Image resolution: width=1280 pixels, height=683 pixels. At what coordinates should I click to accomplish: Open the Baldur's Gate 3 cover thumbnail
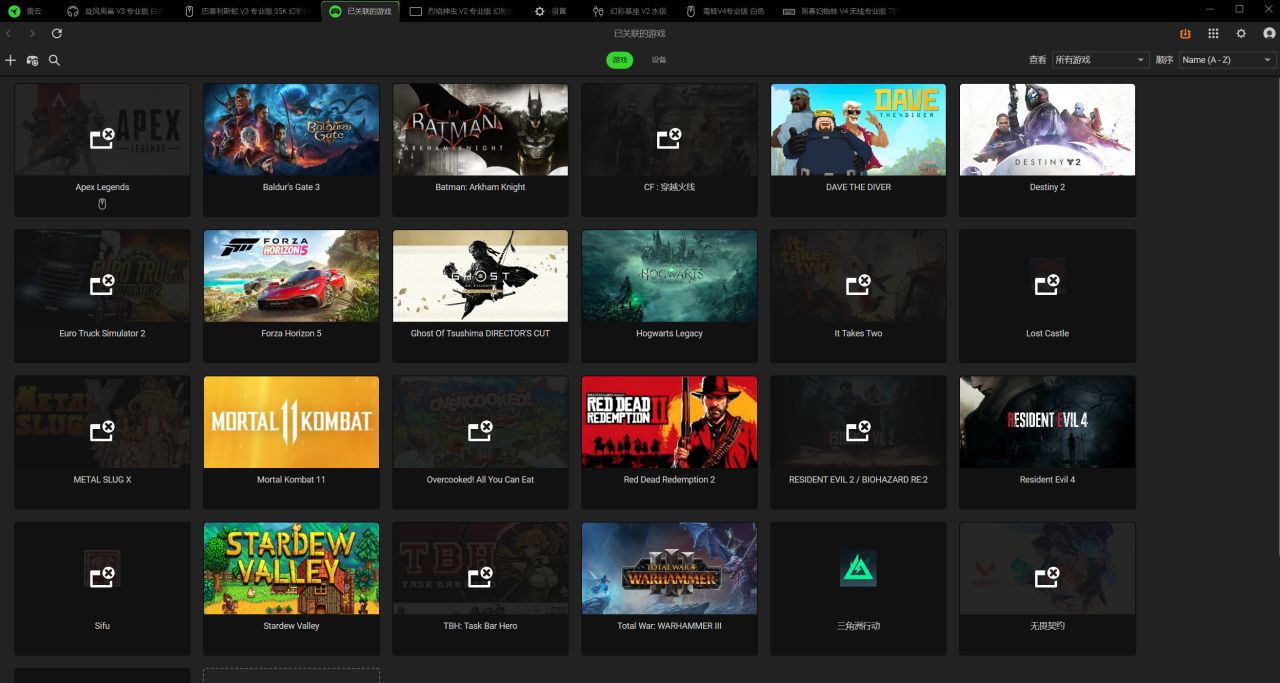291,129
